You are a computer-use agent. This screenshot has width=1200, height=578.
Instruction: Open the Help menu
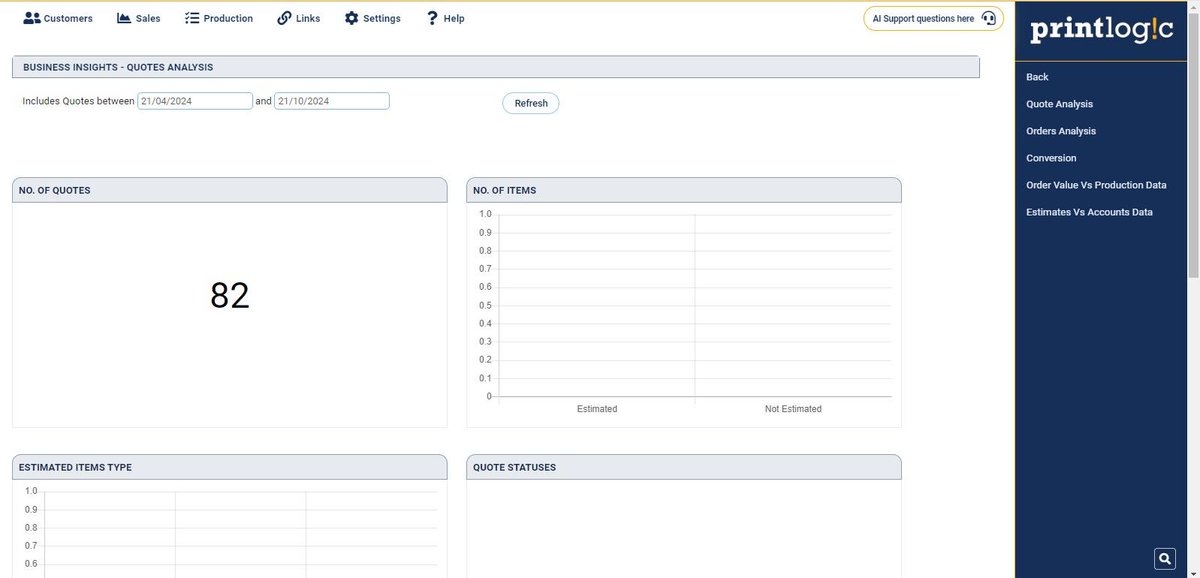pos(445,18)
